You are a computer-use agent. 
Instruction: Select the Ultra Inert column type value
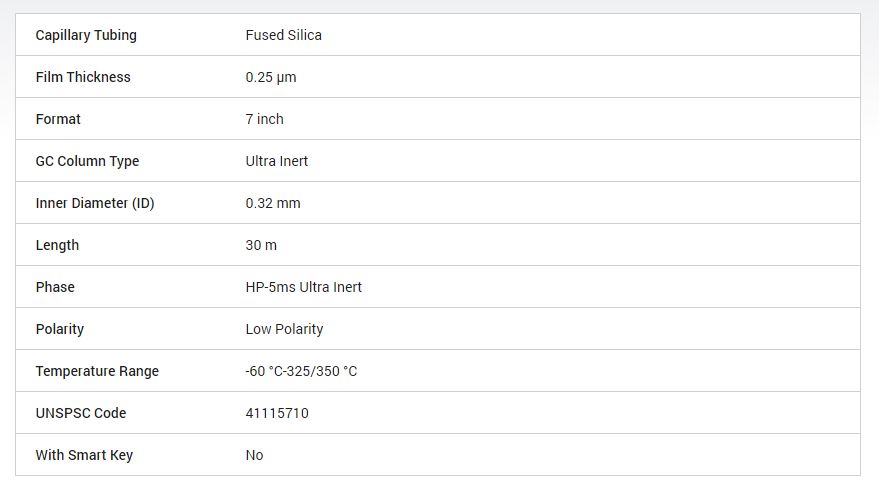(x=277, y=161)
